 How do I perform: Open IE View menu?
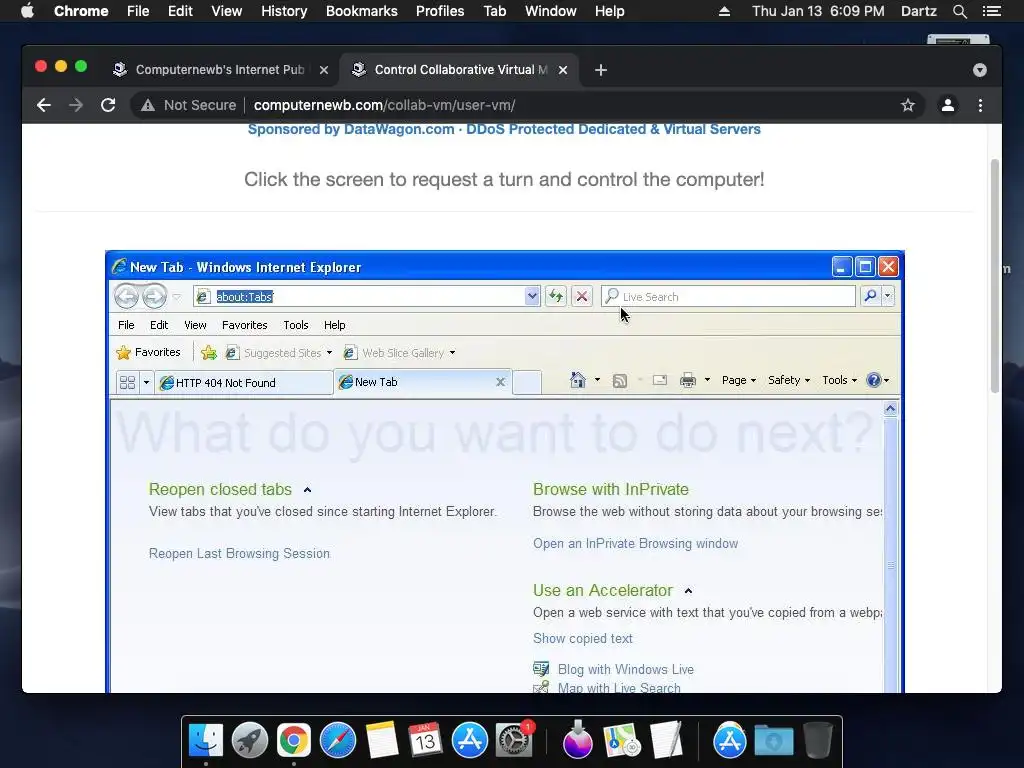pyautogui.click(x=195, y=325)
